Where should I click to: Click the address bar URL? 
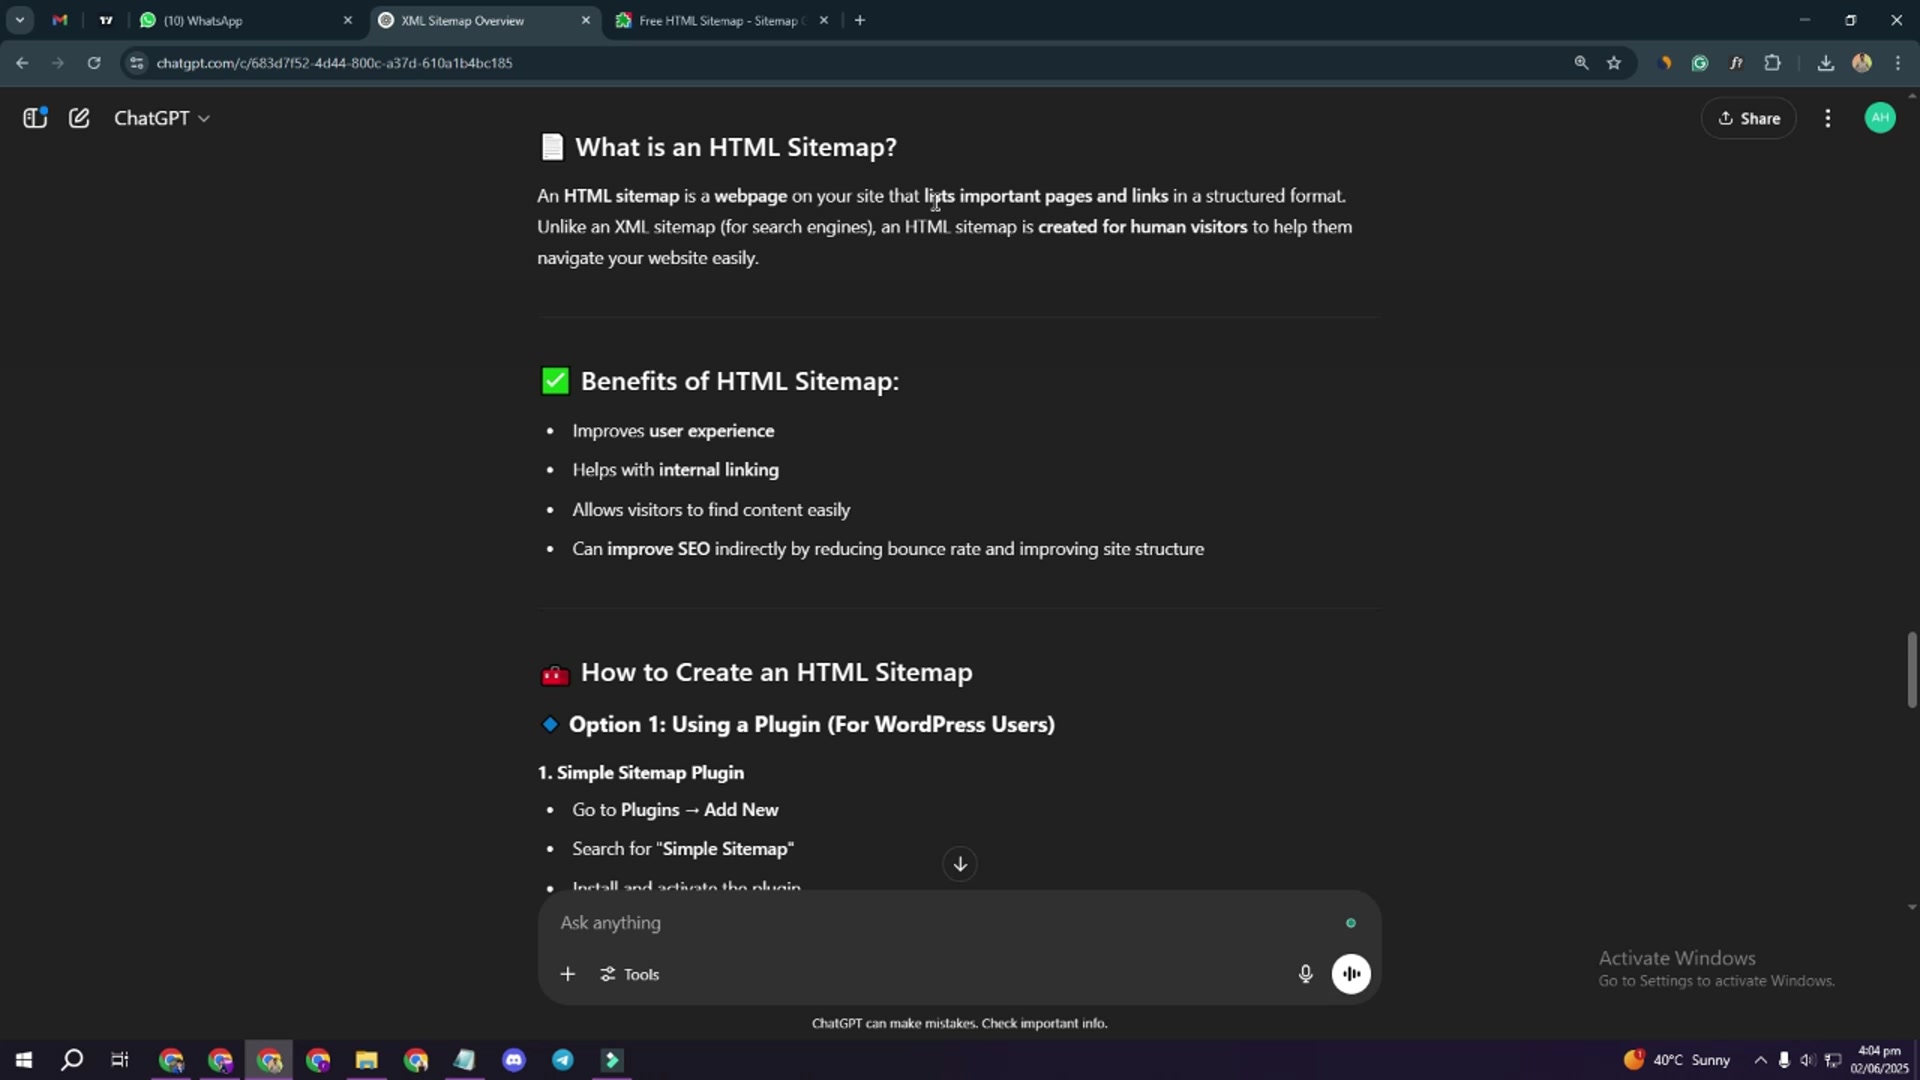[334, 63]
